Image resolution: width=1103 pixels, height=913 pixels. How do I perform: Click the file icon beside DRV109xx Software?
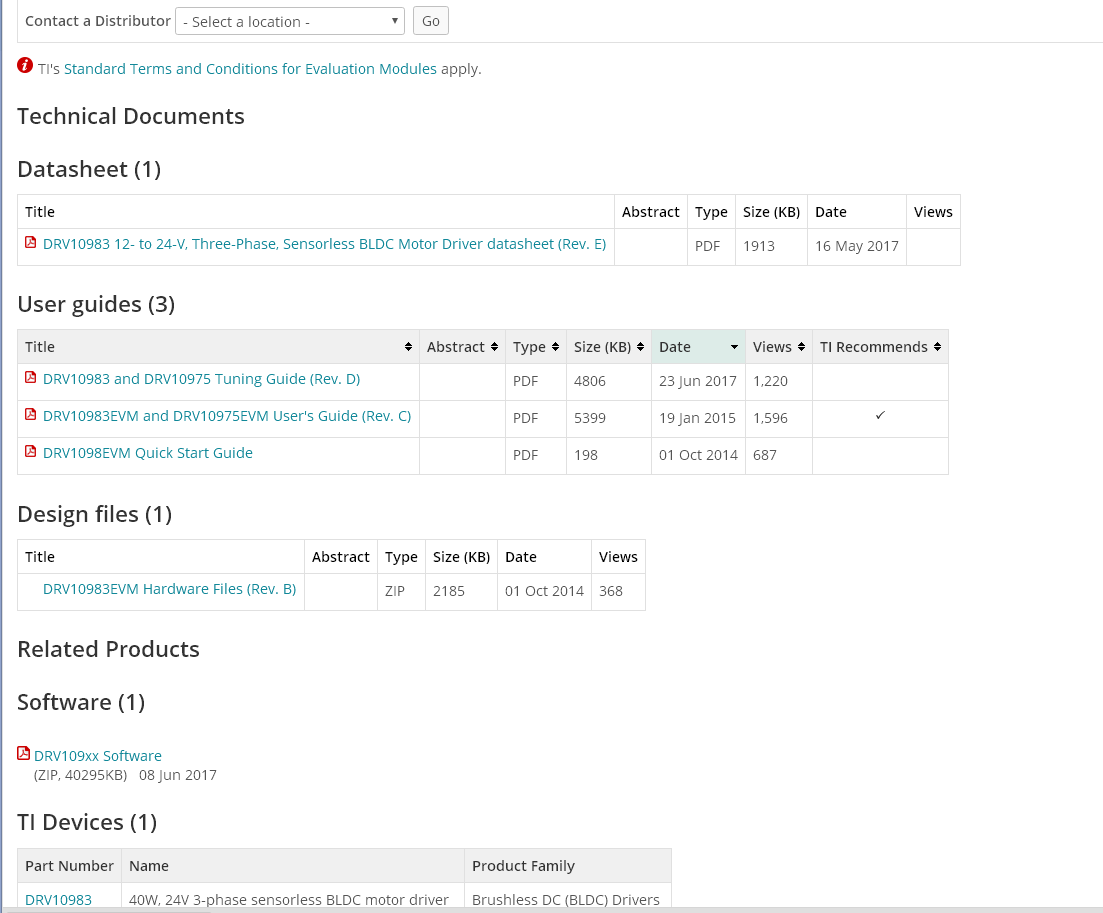click(x=23, y=753)
